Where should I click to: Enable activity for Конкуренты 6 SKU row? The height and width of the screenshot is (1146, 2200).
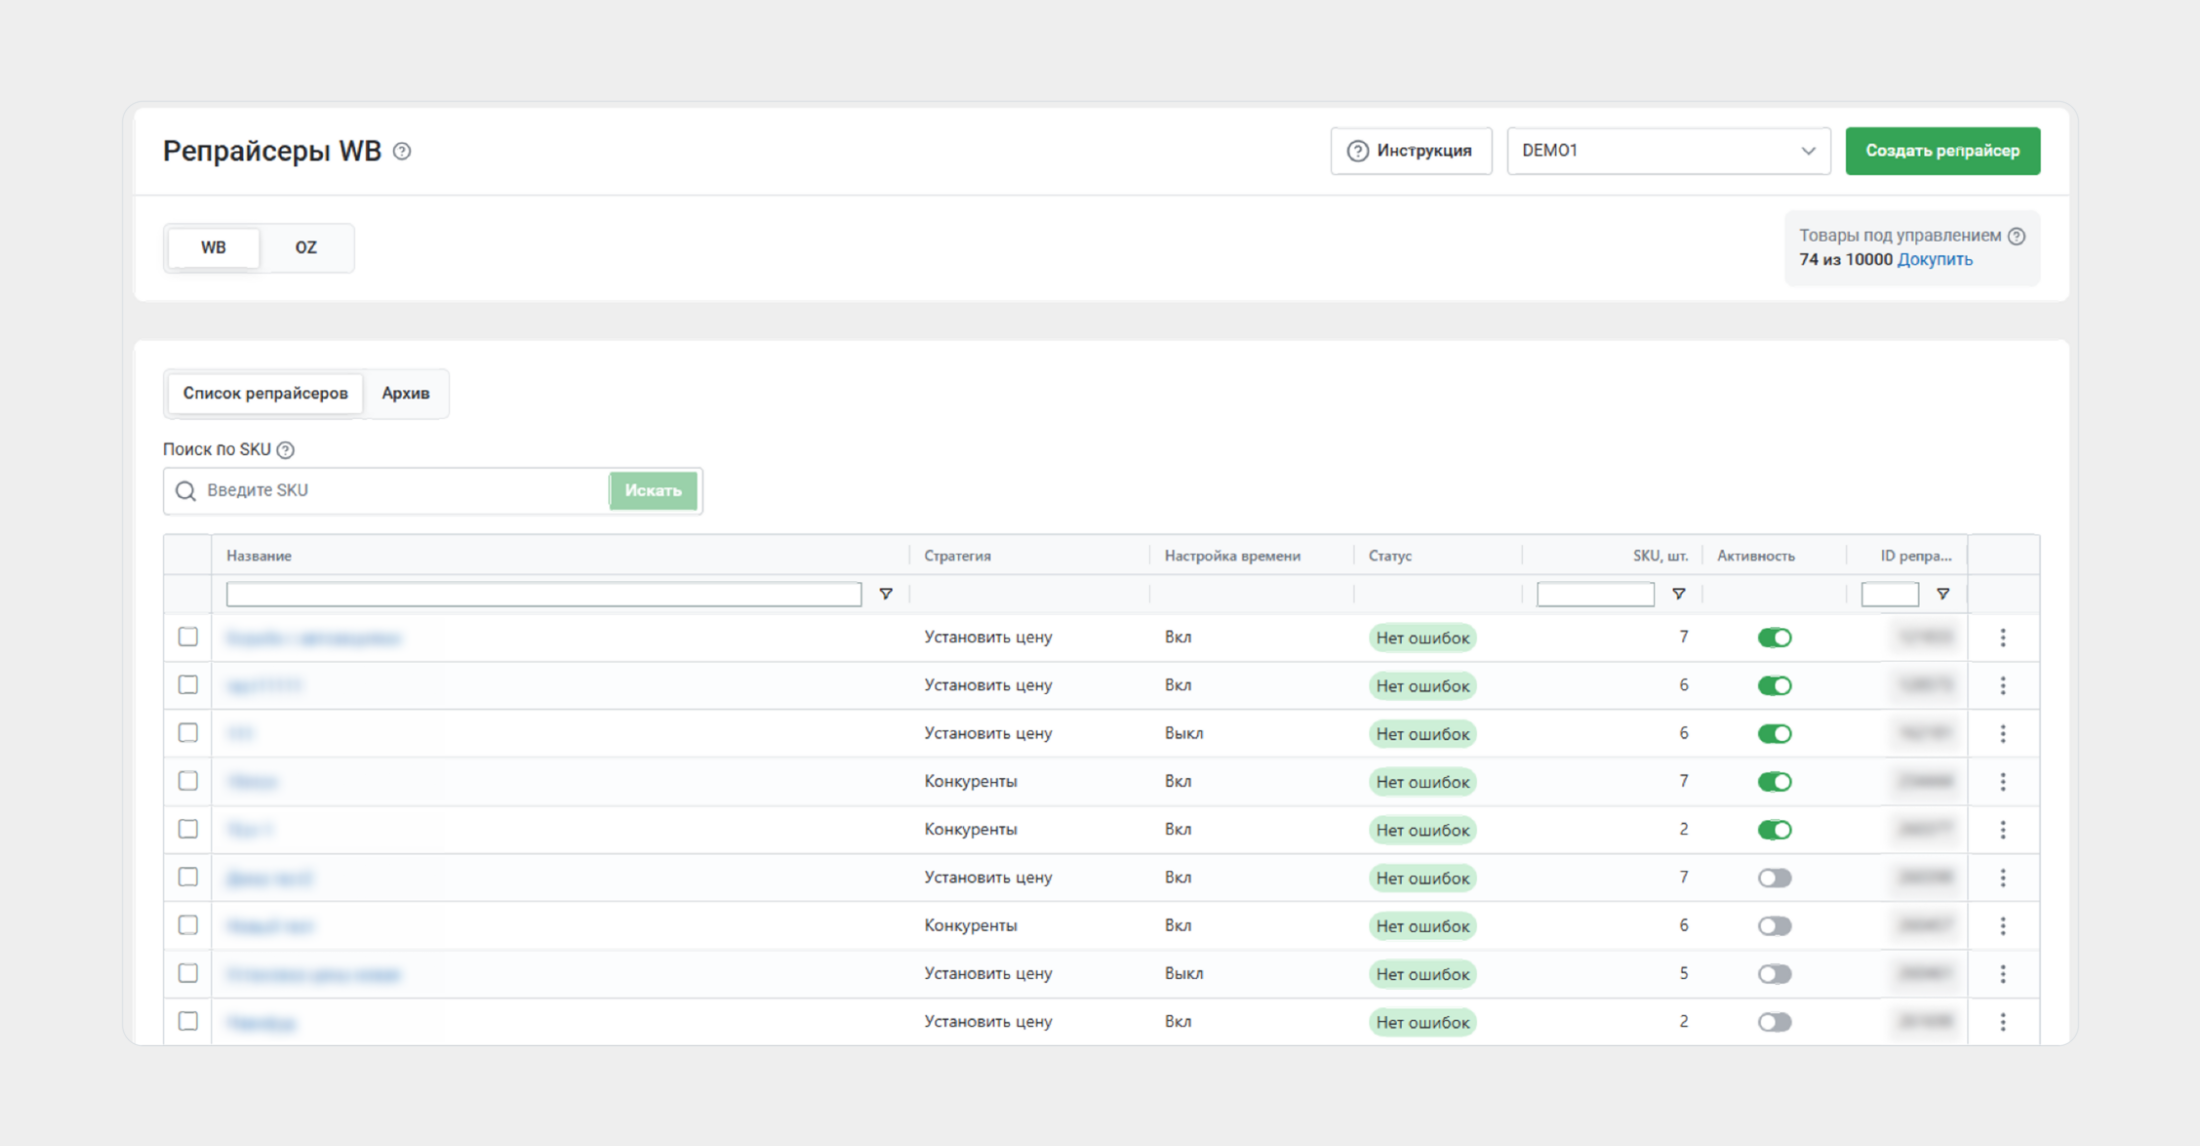(x=1775, y=926)
